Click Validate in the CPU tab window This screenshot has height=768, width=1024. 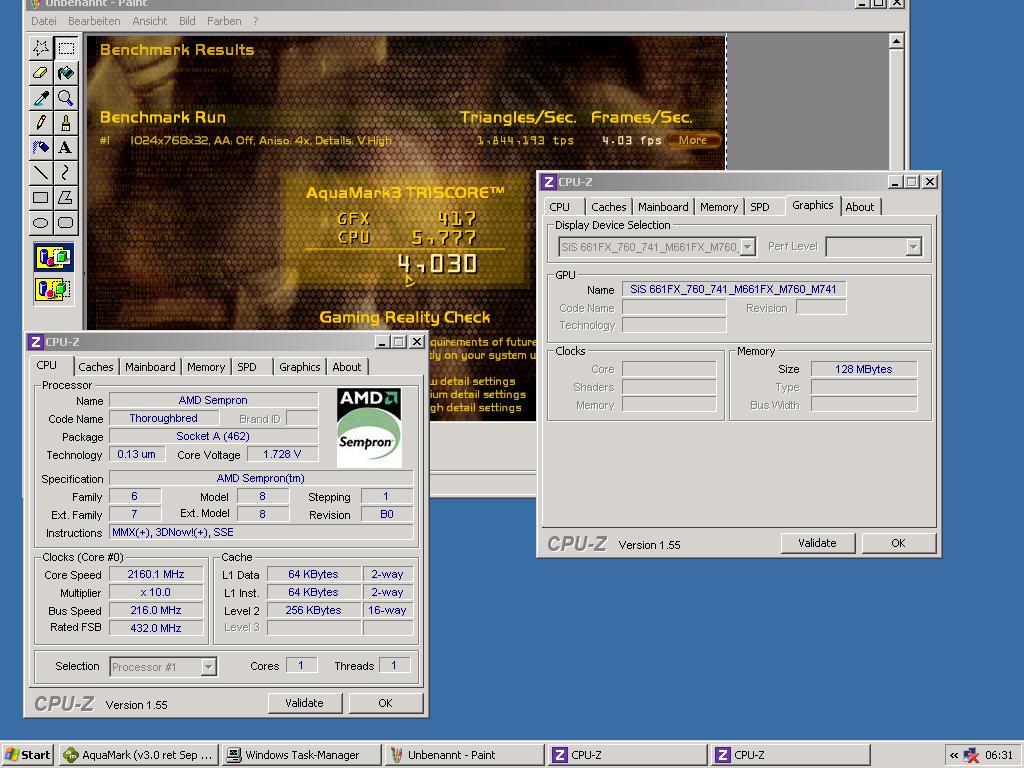[304, 703]
